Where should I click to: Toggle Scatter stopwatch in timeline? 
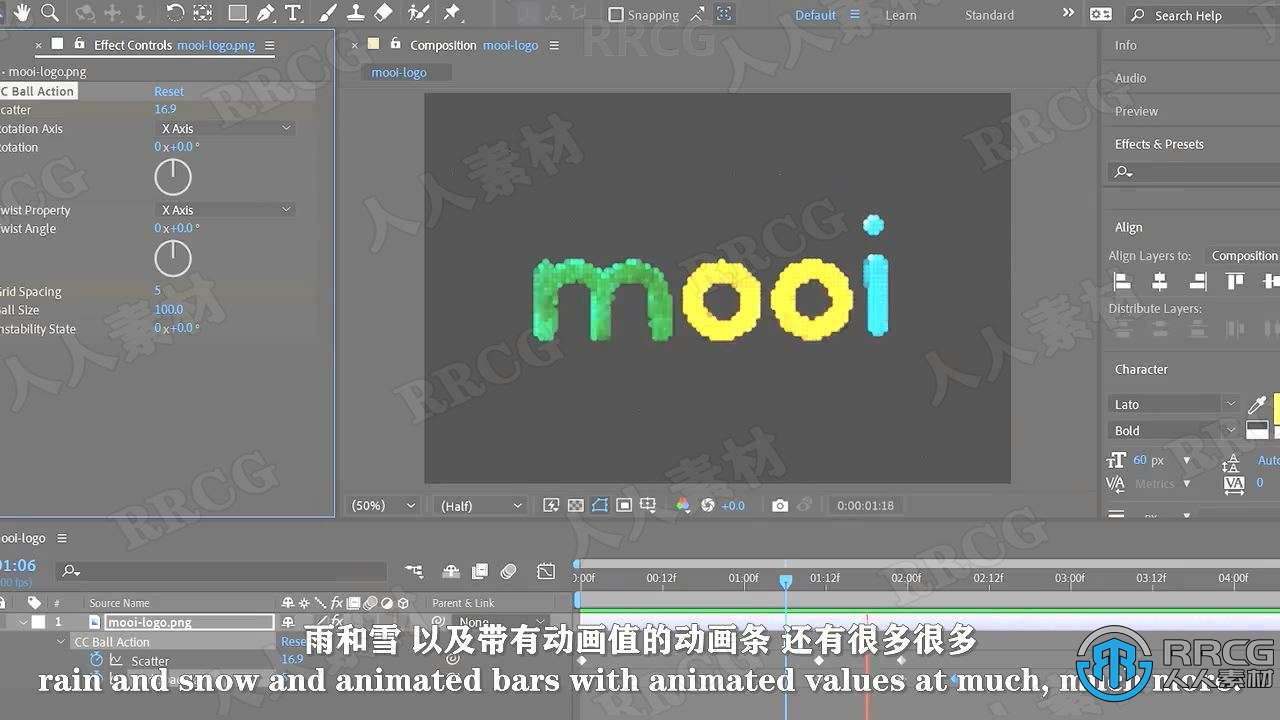click(97, 660)
